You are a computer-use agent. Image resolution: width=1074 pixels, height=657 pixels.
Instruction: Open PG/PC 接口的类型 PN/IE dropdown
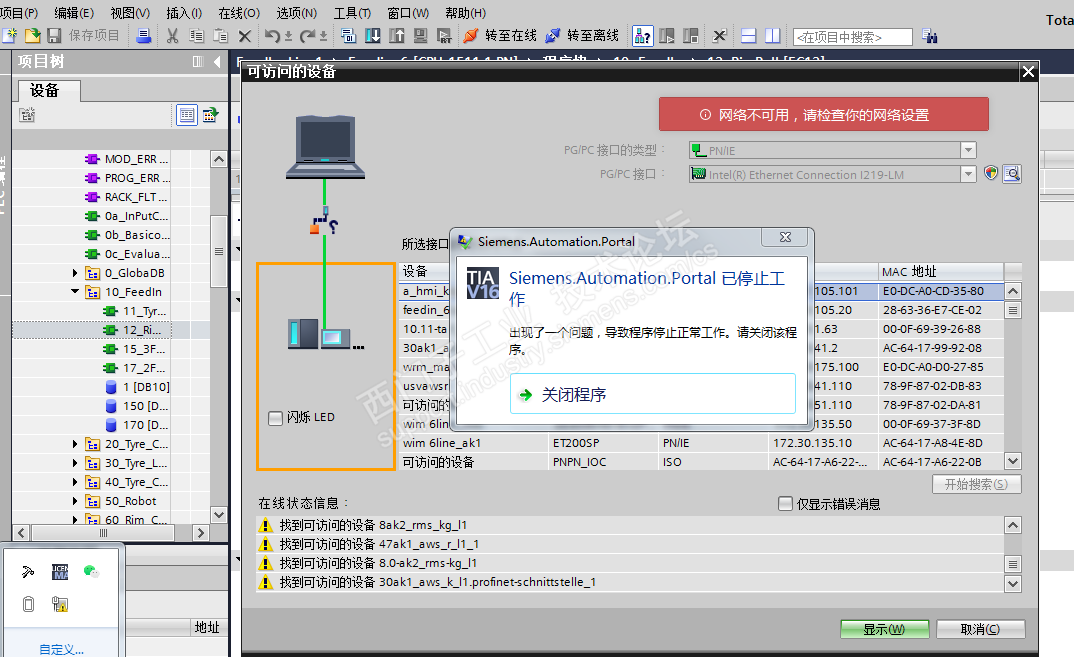tap(968, 150)
